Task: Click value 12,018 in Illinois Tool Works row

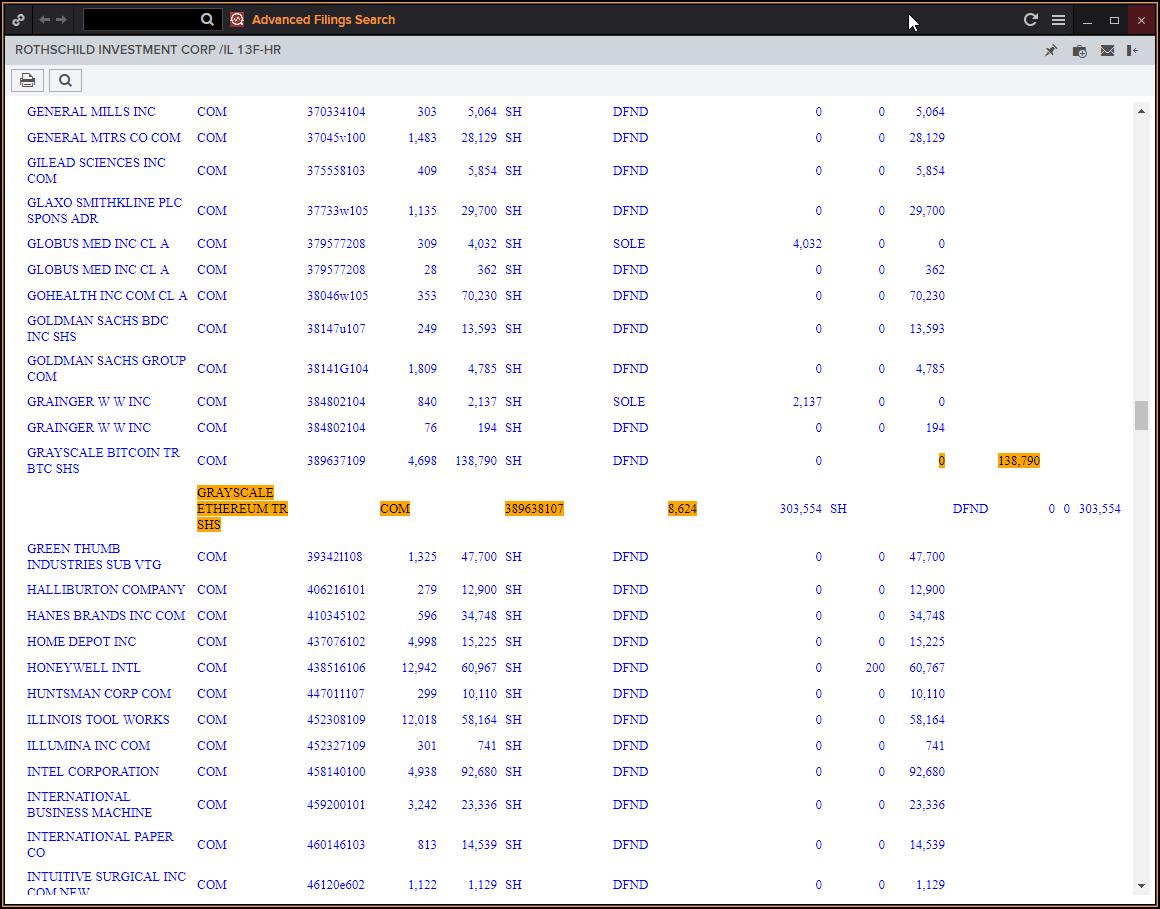Action: 419,720
